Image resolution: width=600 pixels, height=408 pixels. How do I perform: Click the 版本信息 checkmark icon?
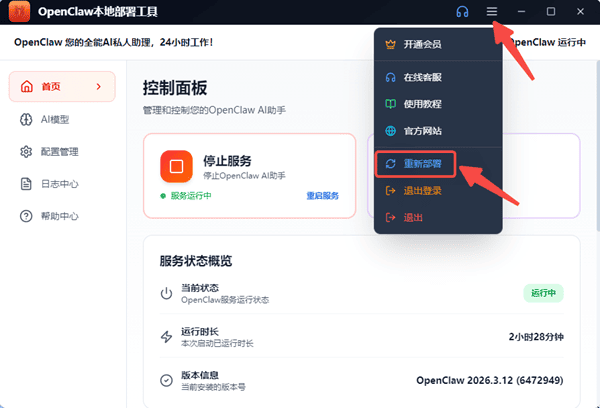pyautogui.click(x=166, y=380)
